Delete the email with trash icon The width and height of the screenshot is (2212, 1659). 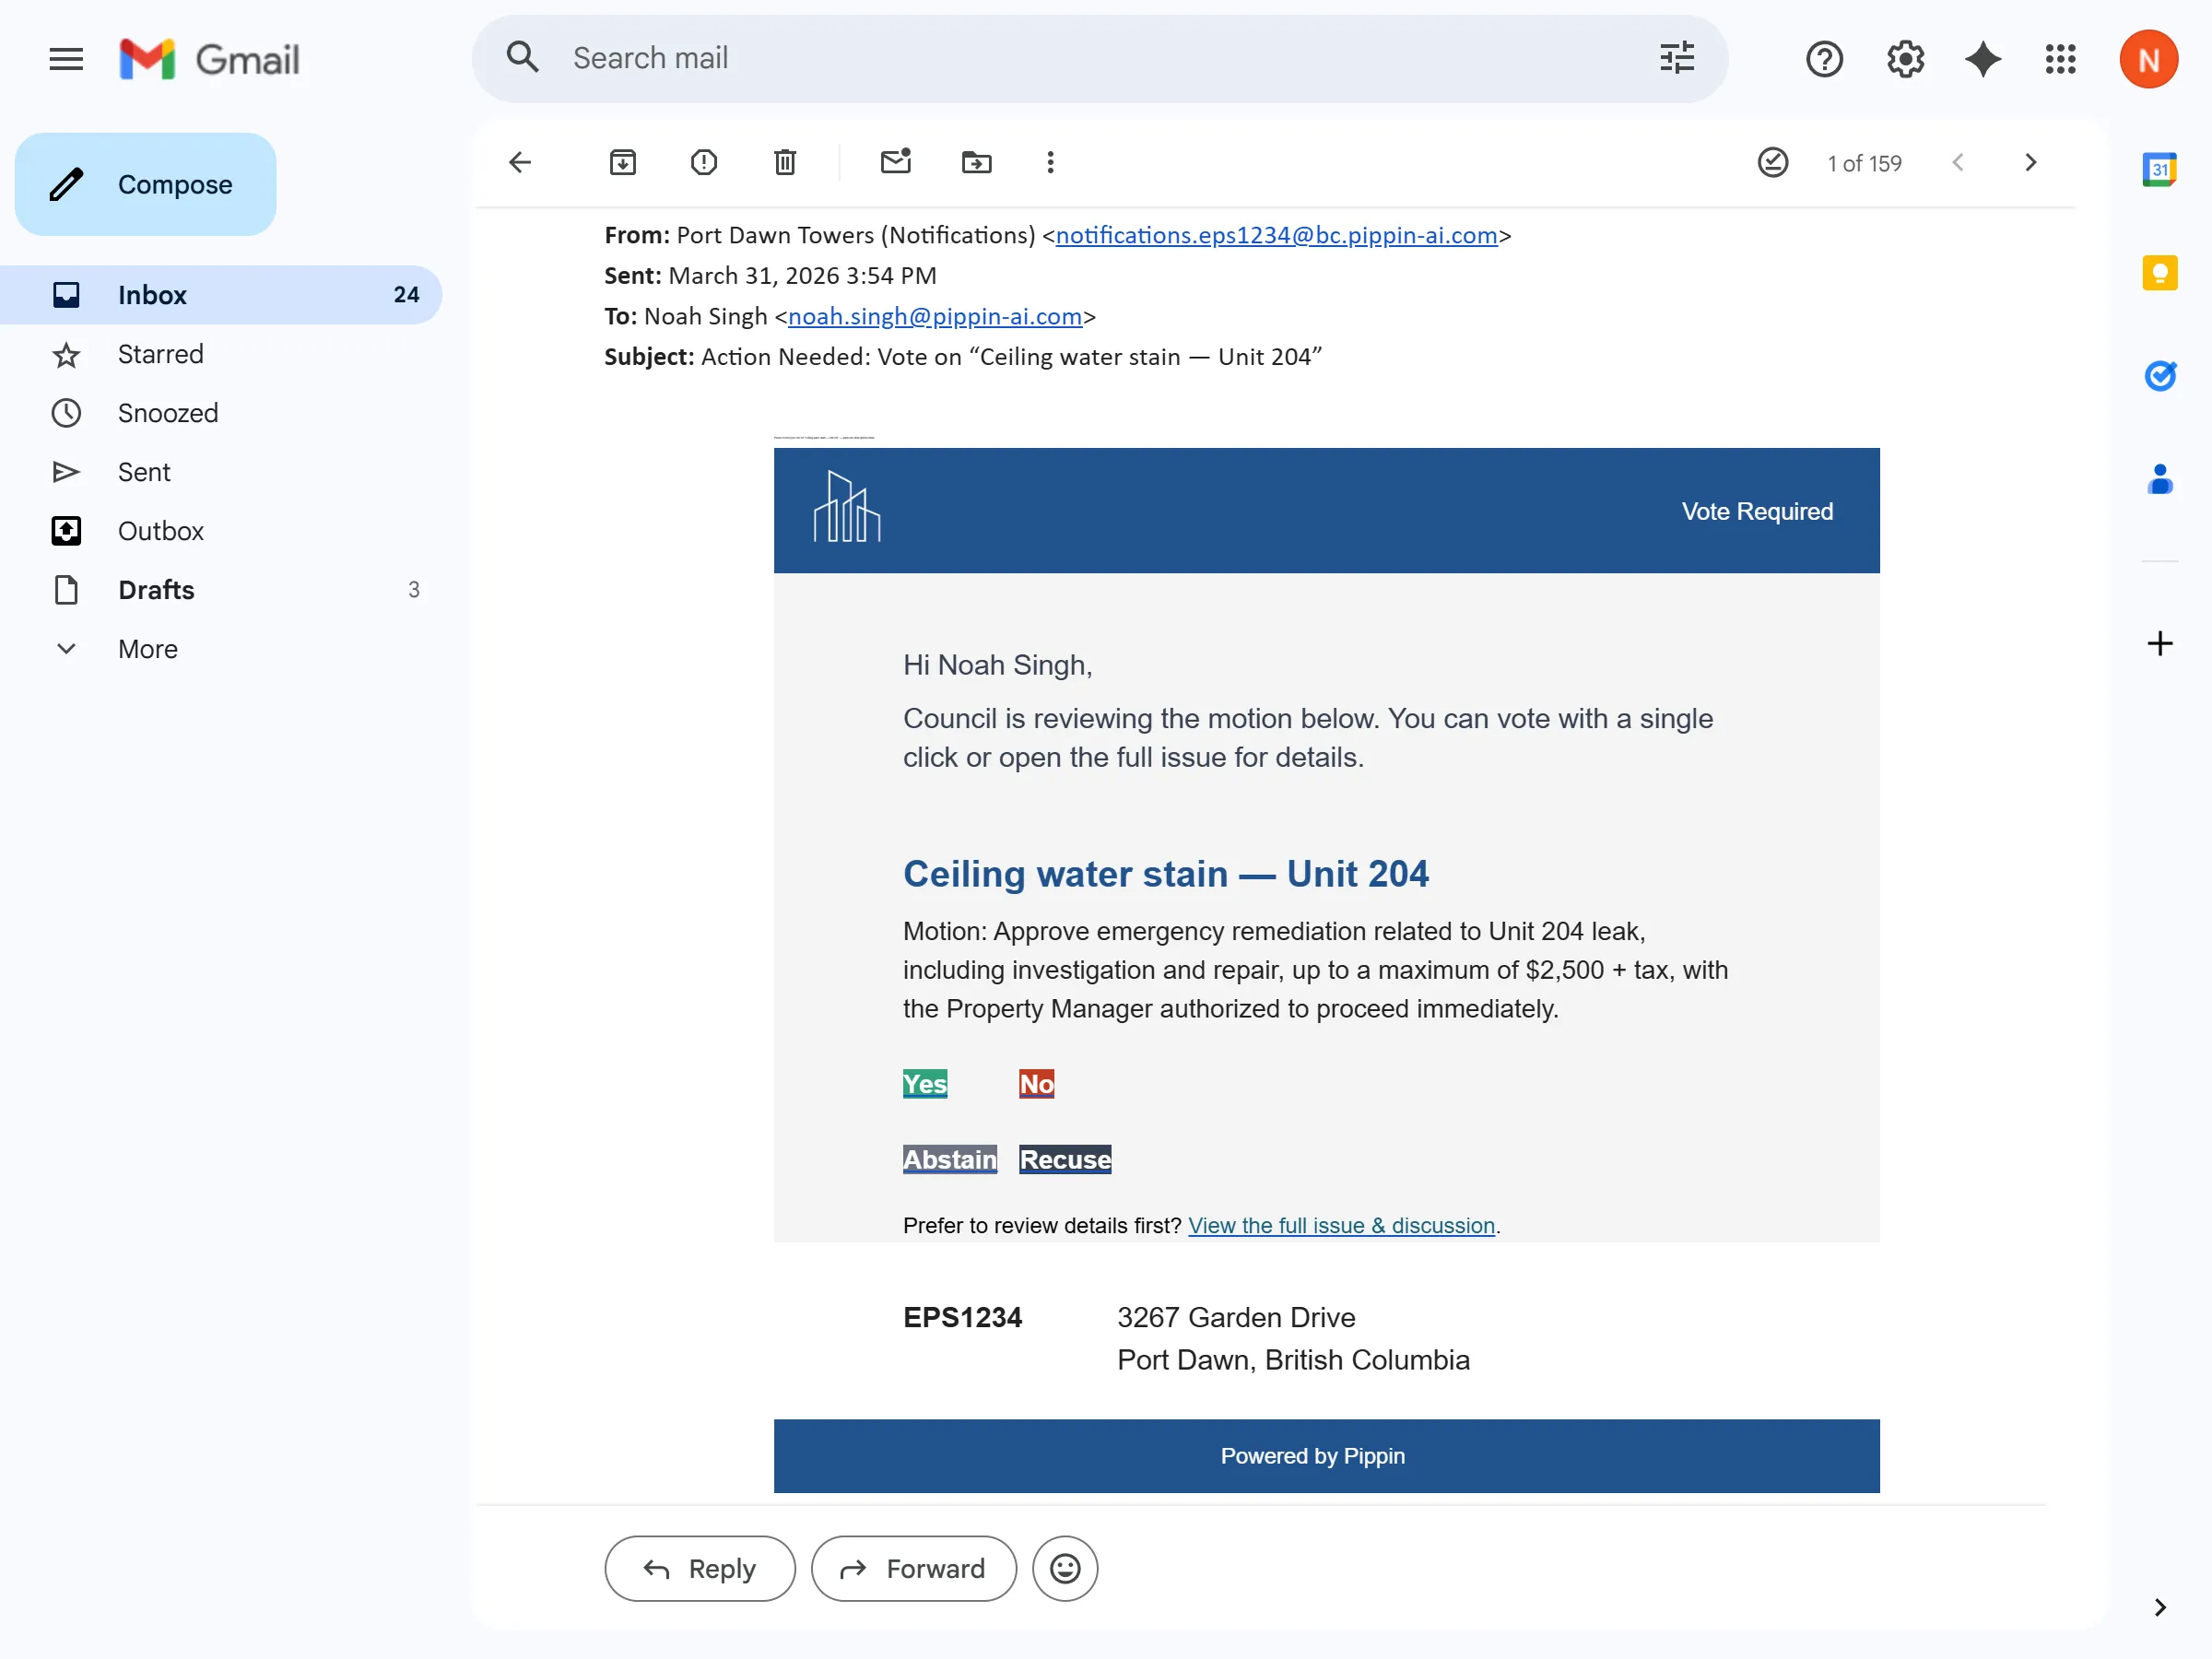click(x=784, y=162)
